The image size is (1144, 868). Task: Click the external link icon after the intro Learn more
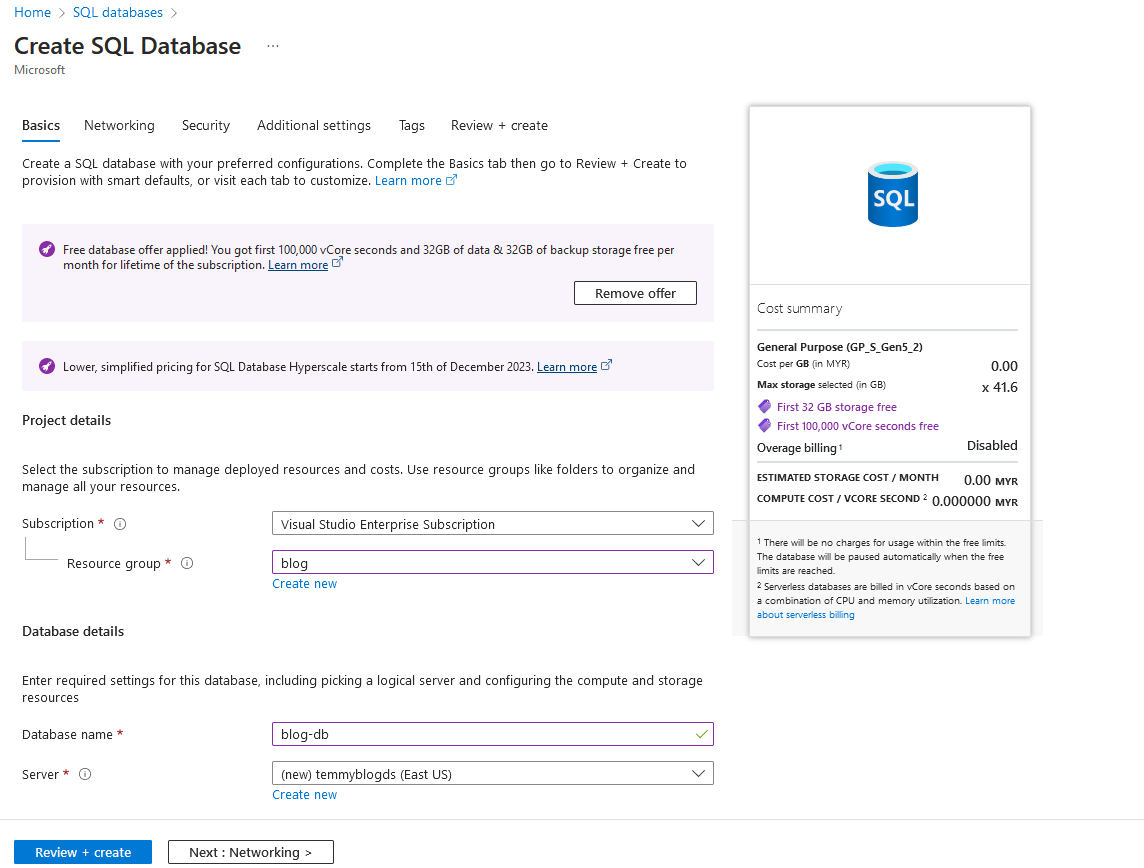(452, 179)
